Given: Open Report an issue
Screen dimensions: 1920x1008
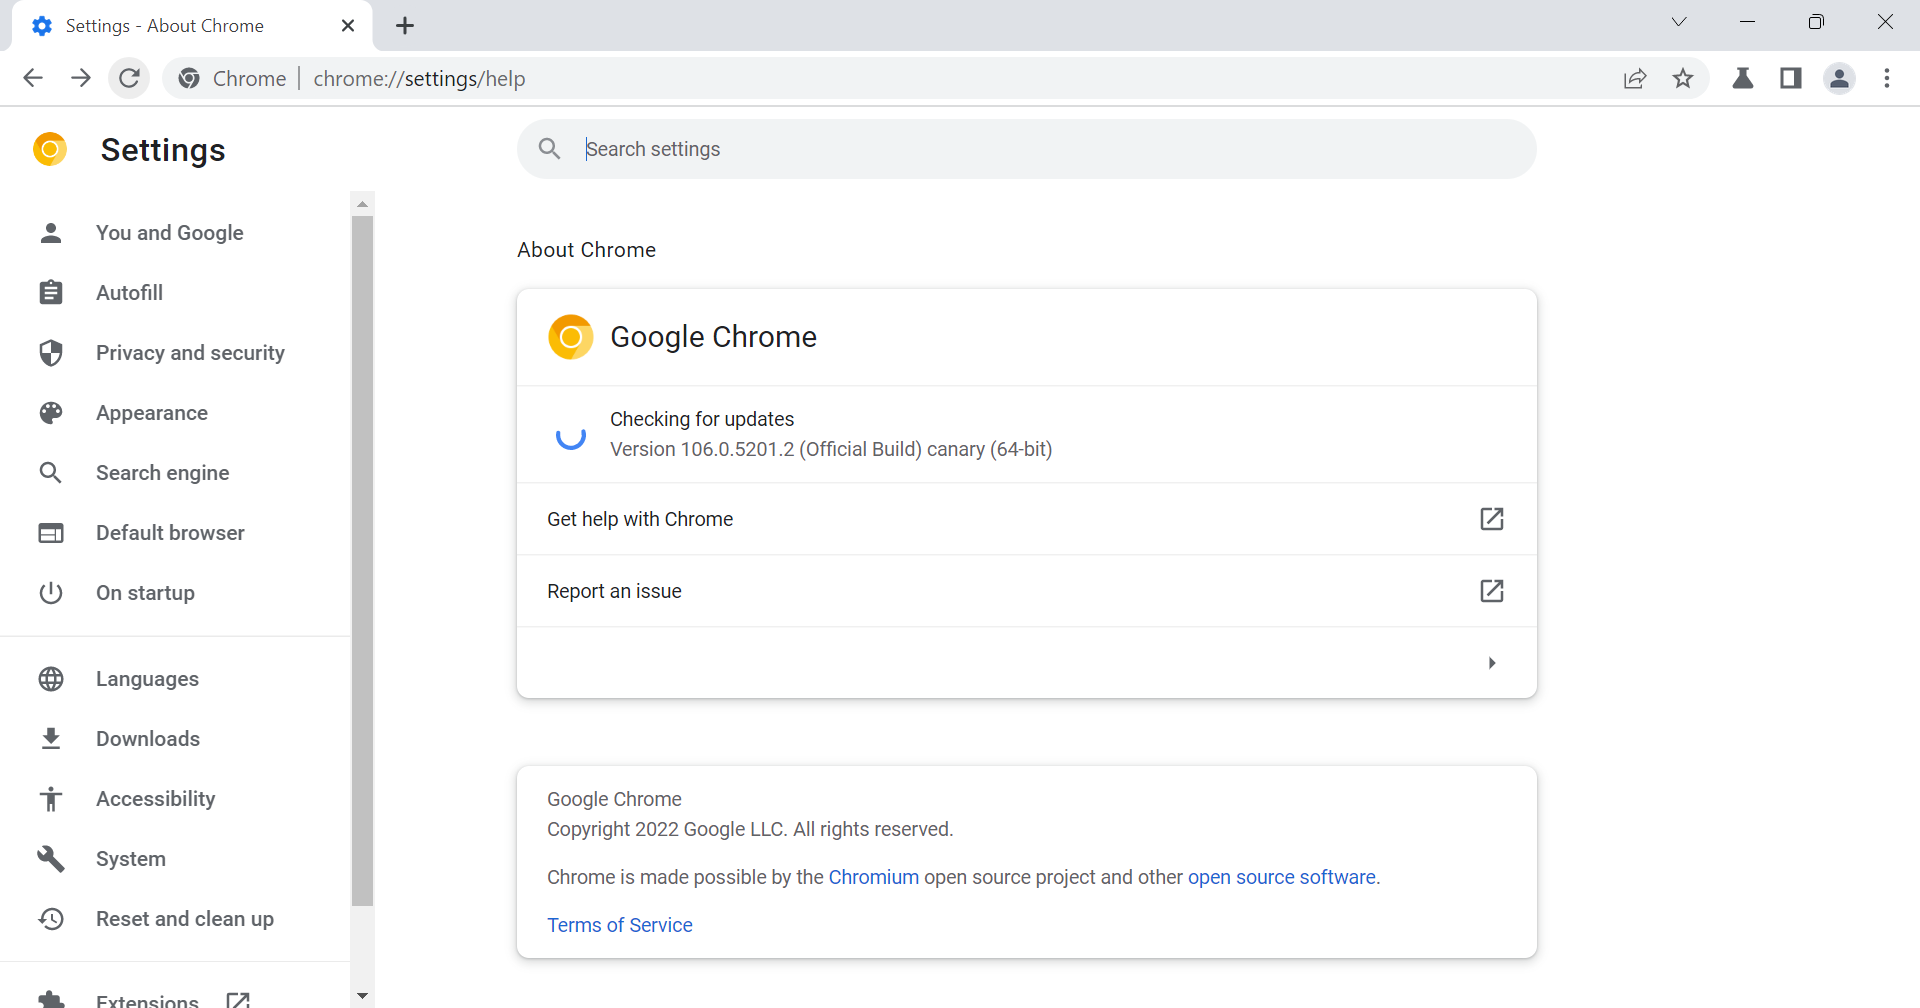Looking at the screenshot, I should click(1027, 591).
